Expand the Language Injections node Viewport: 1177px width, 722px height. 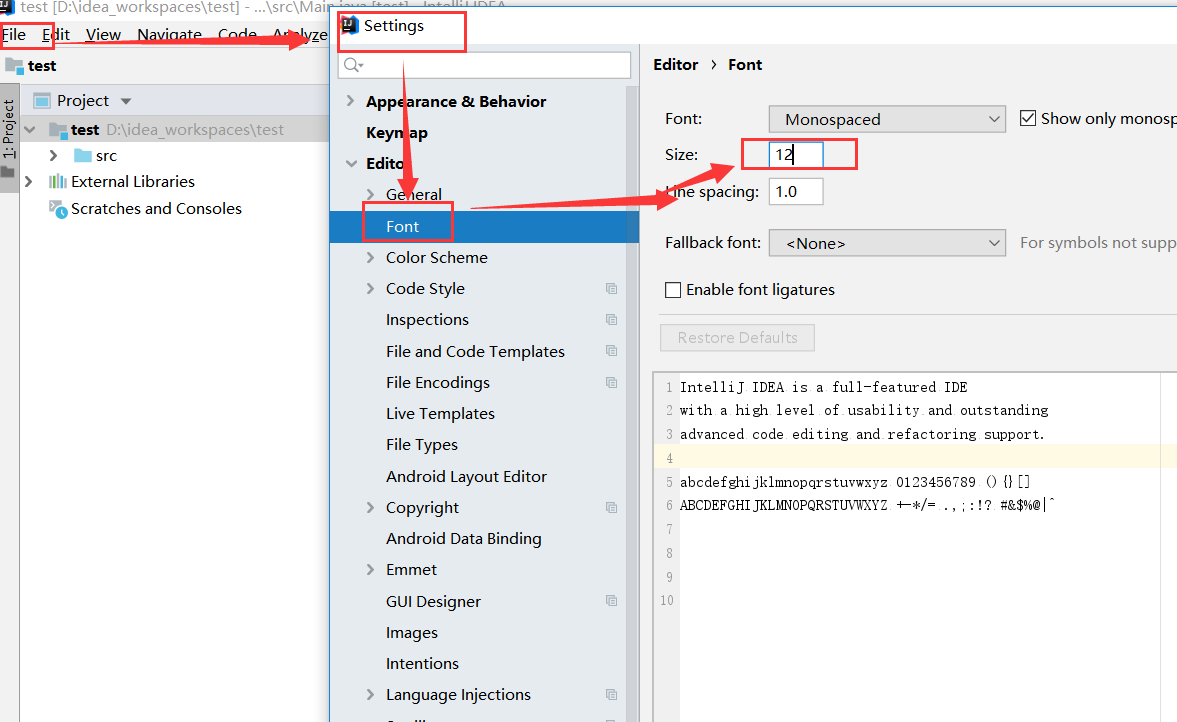pos(370,695)
